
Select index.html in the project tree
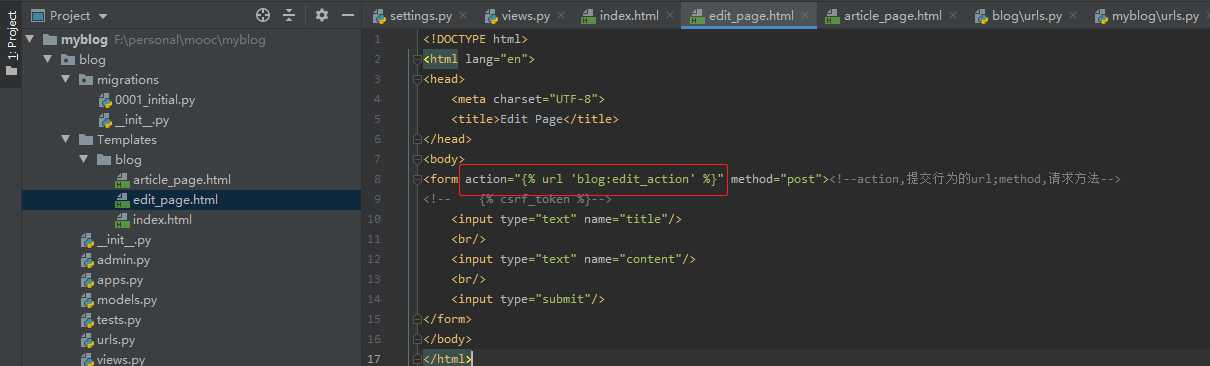(x=162, y=220)
